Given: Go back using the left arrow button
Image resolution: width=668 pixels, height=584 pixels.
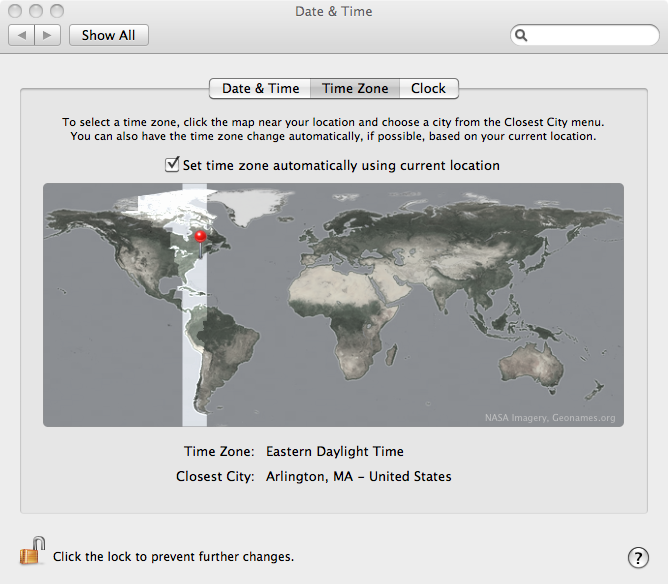Looking at the screenshot, I should (x=22, y=35).
